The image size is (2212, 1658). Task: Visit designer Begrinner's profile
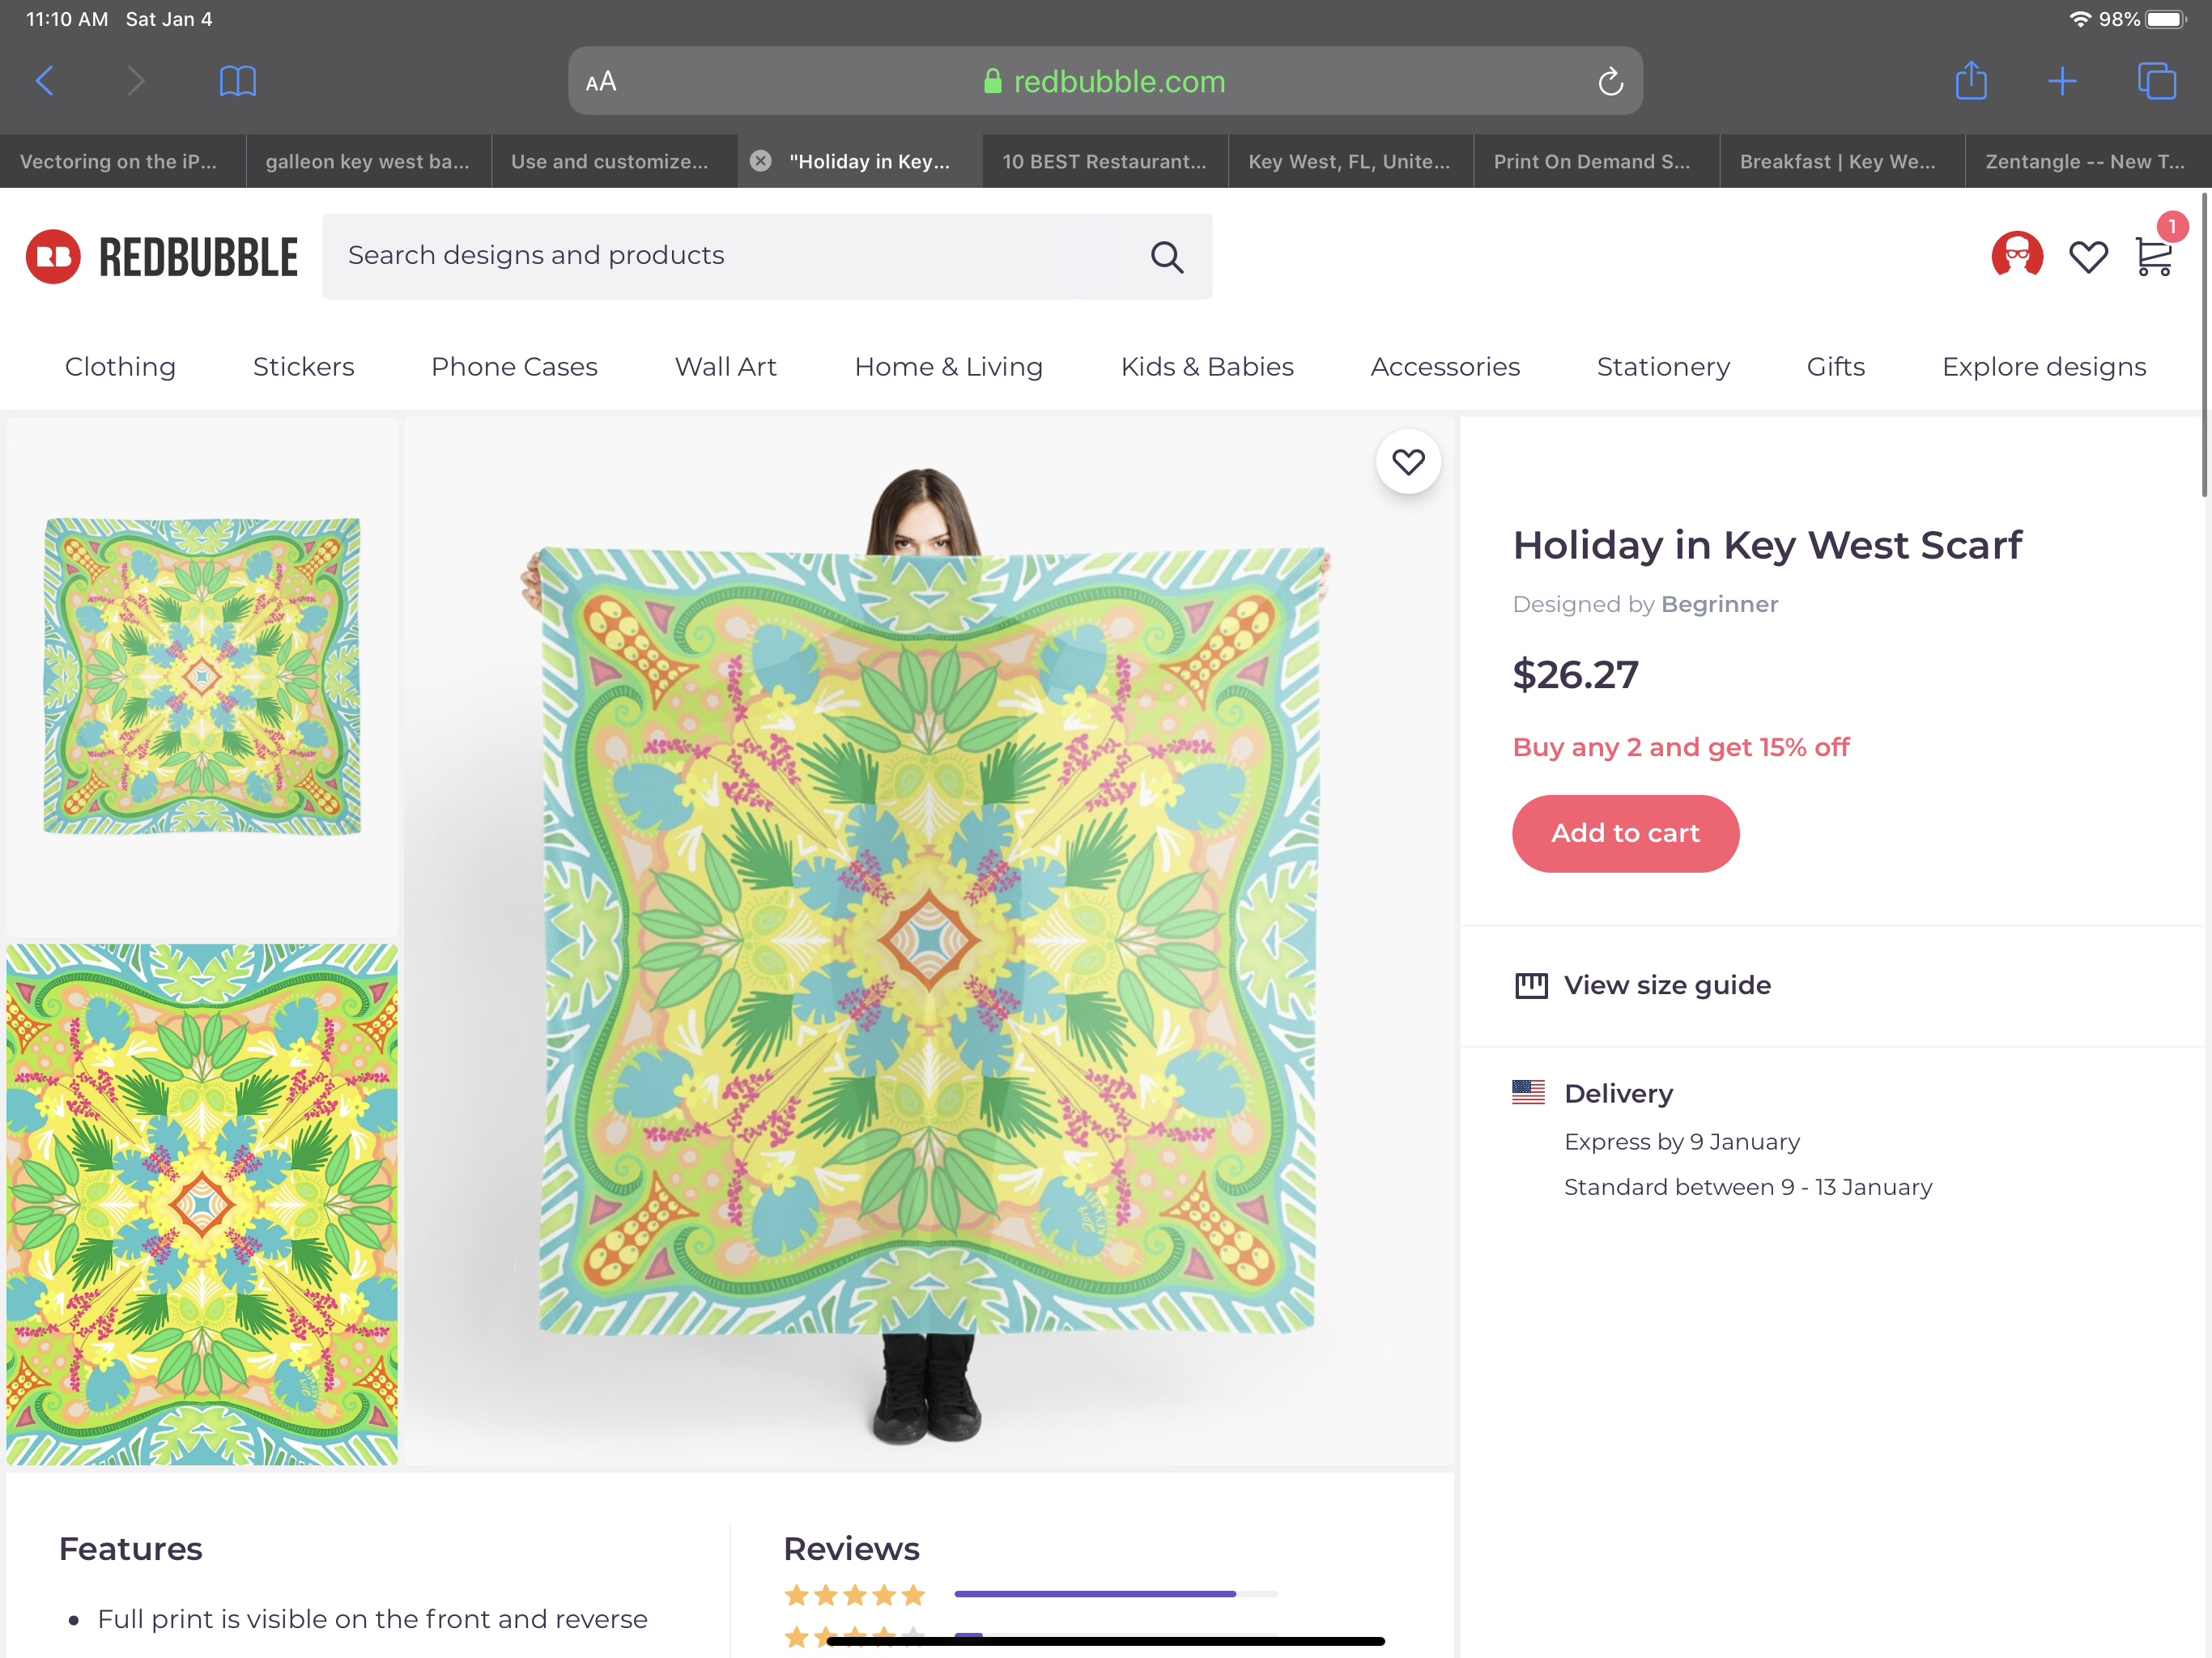[x=1719, y=604]
